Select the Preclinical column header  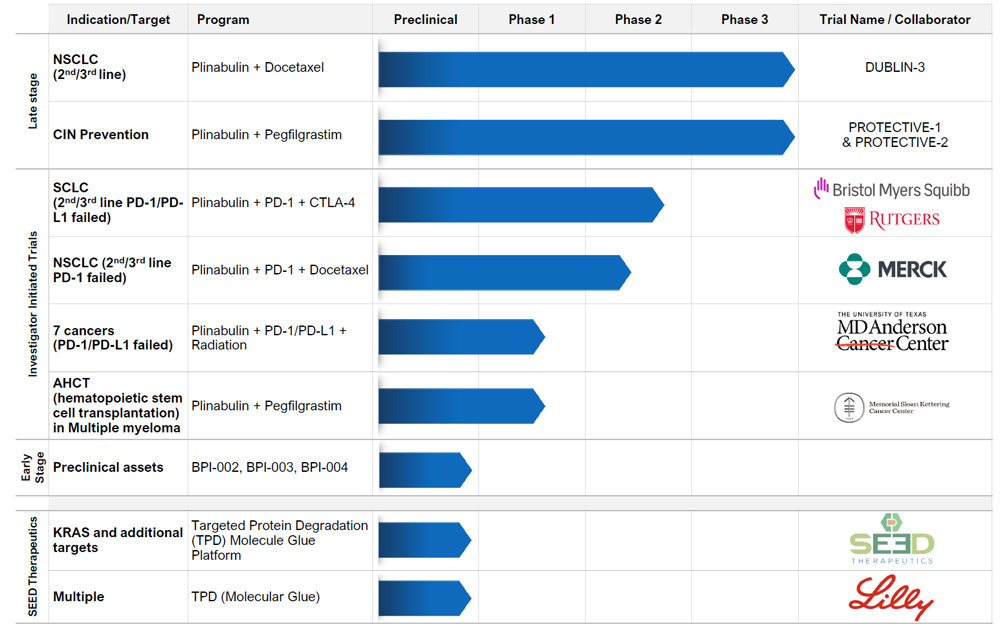425,19
